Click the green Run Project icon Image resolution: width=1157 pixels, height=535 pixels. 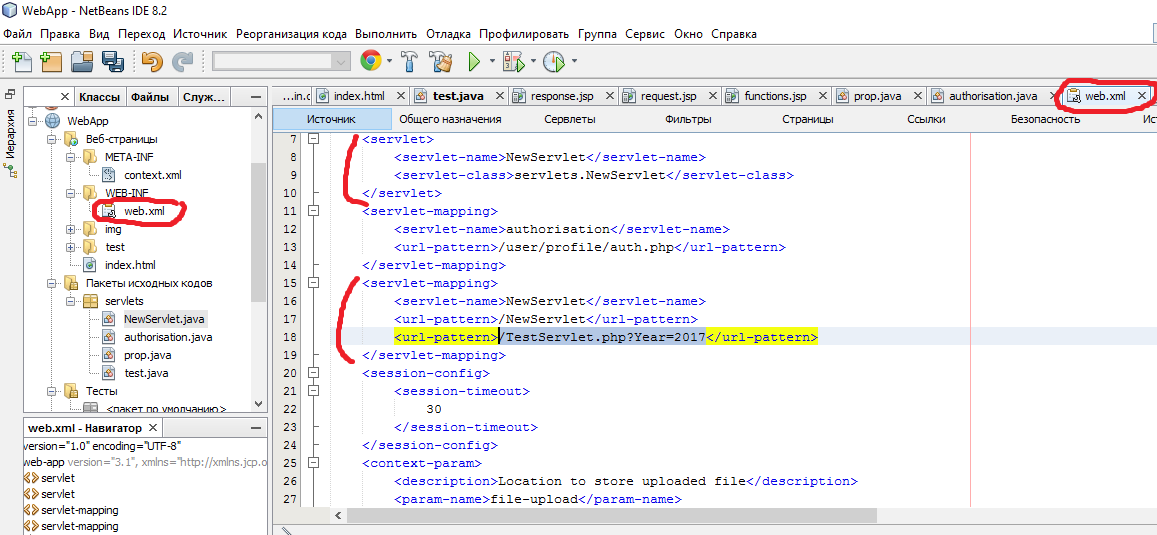pyautogui.click(x=474, y=61)
